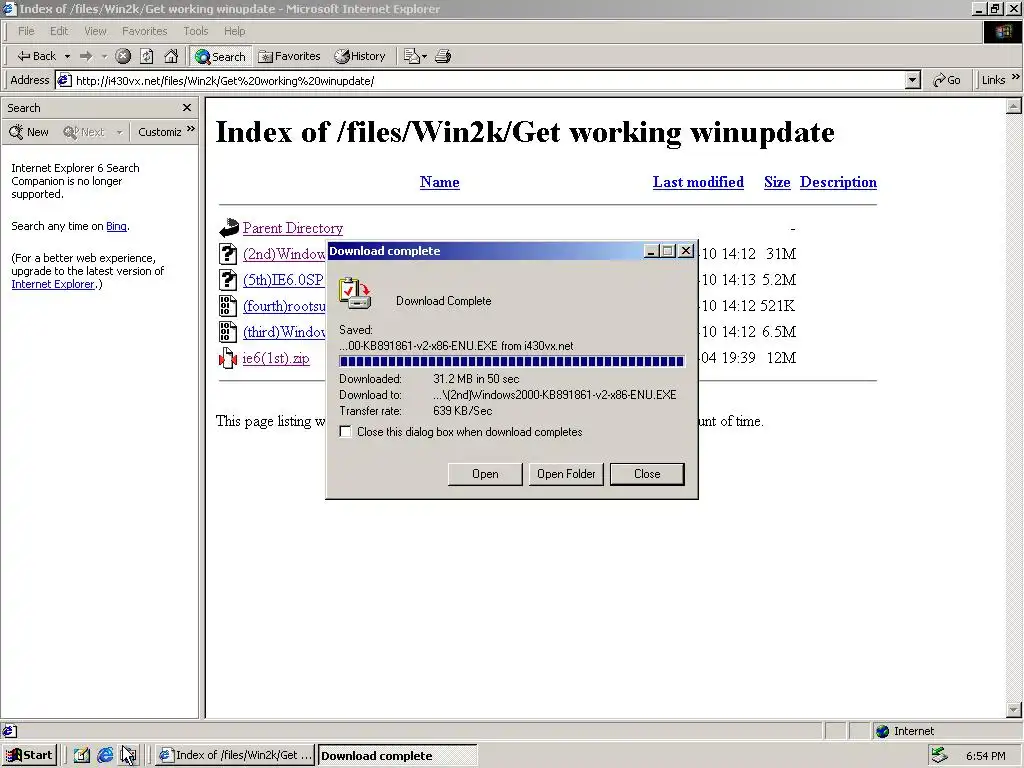1024x768 pixels.
Task: Select Download complete taskbar button
Action: (397, 756)
